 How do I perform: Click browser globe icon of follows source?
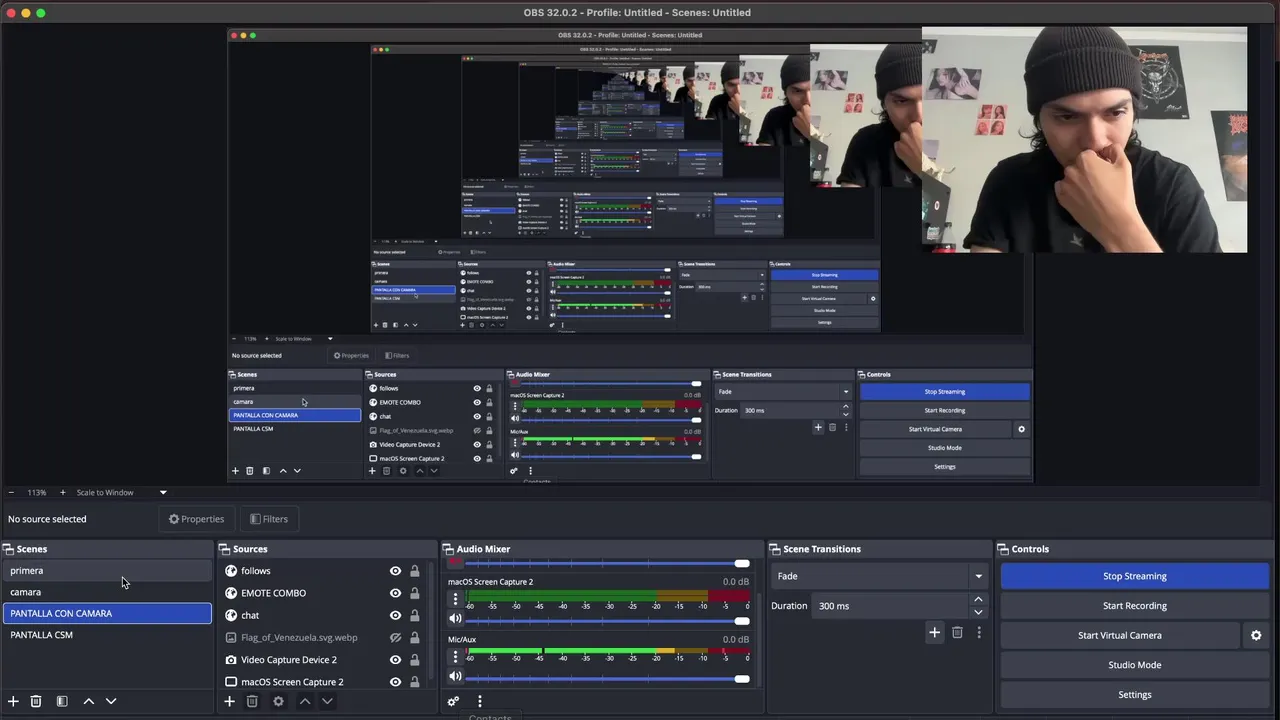point(231,571)
